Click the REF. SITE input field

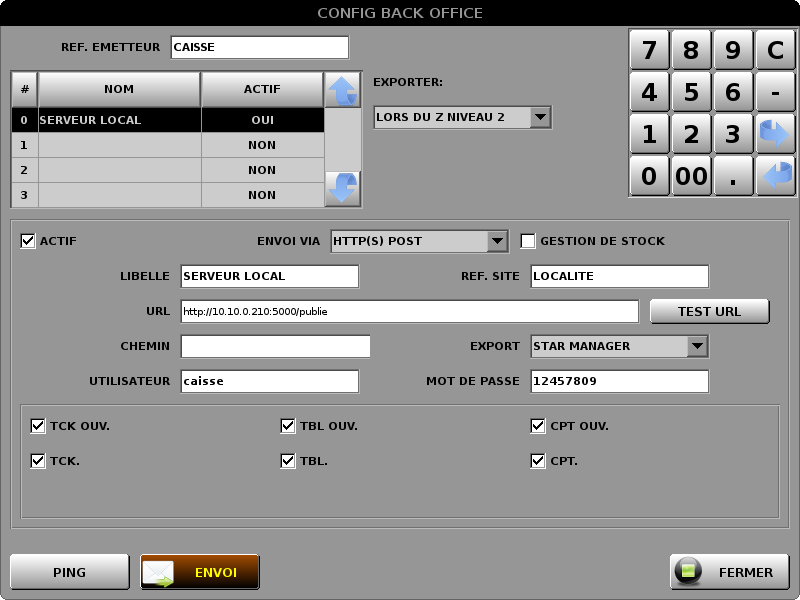click(619, 276)
